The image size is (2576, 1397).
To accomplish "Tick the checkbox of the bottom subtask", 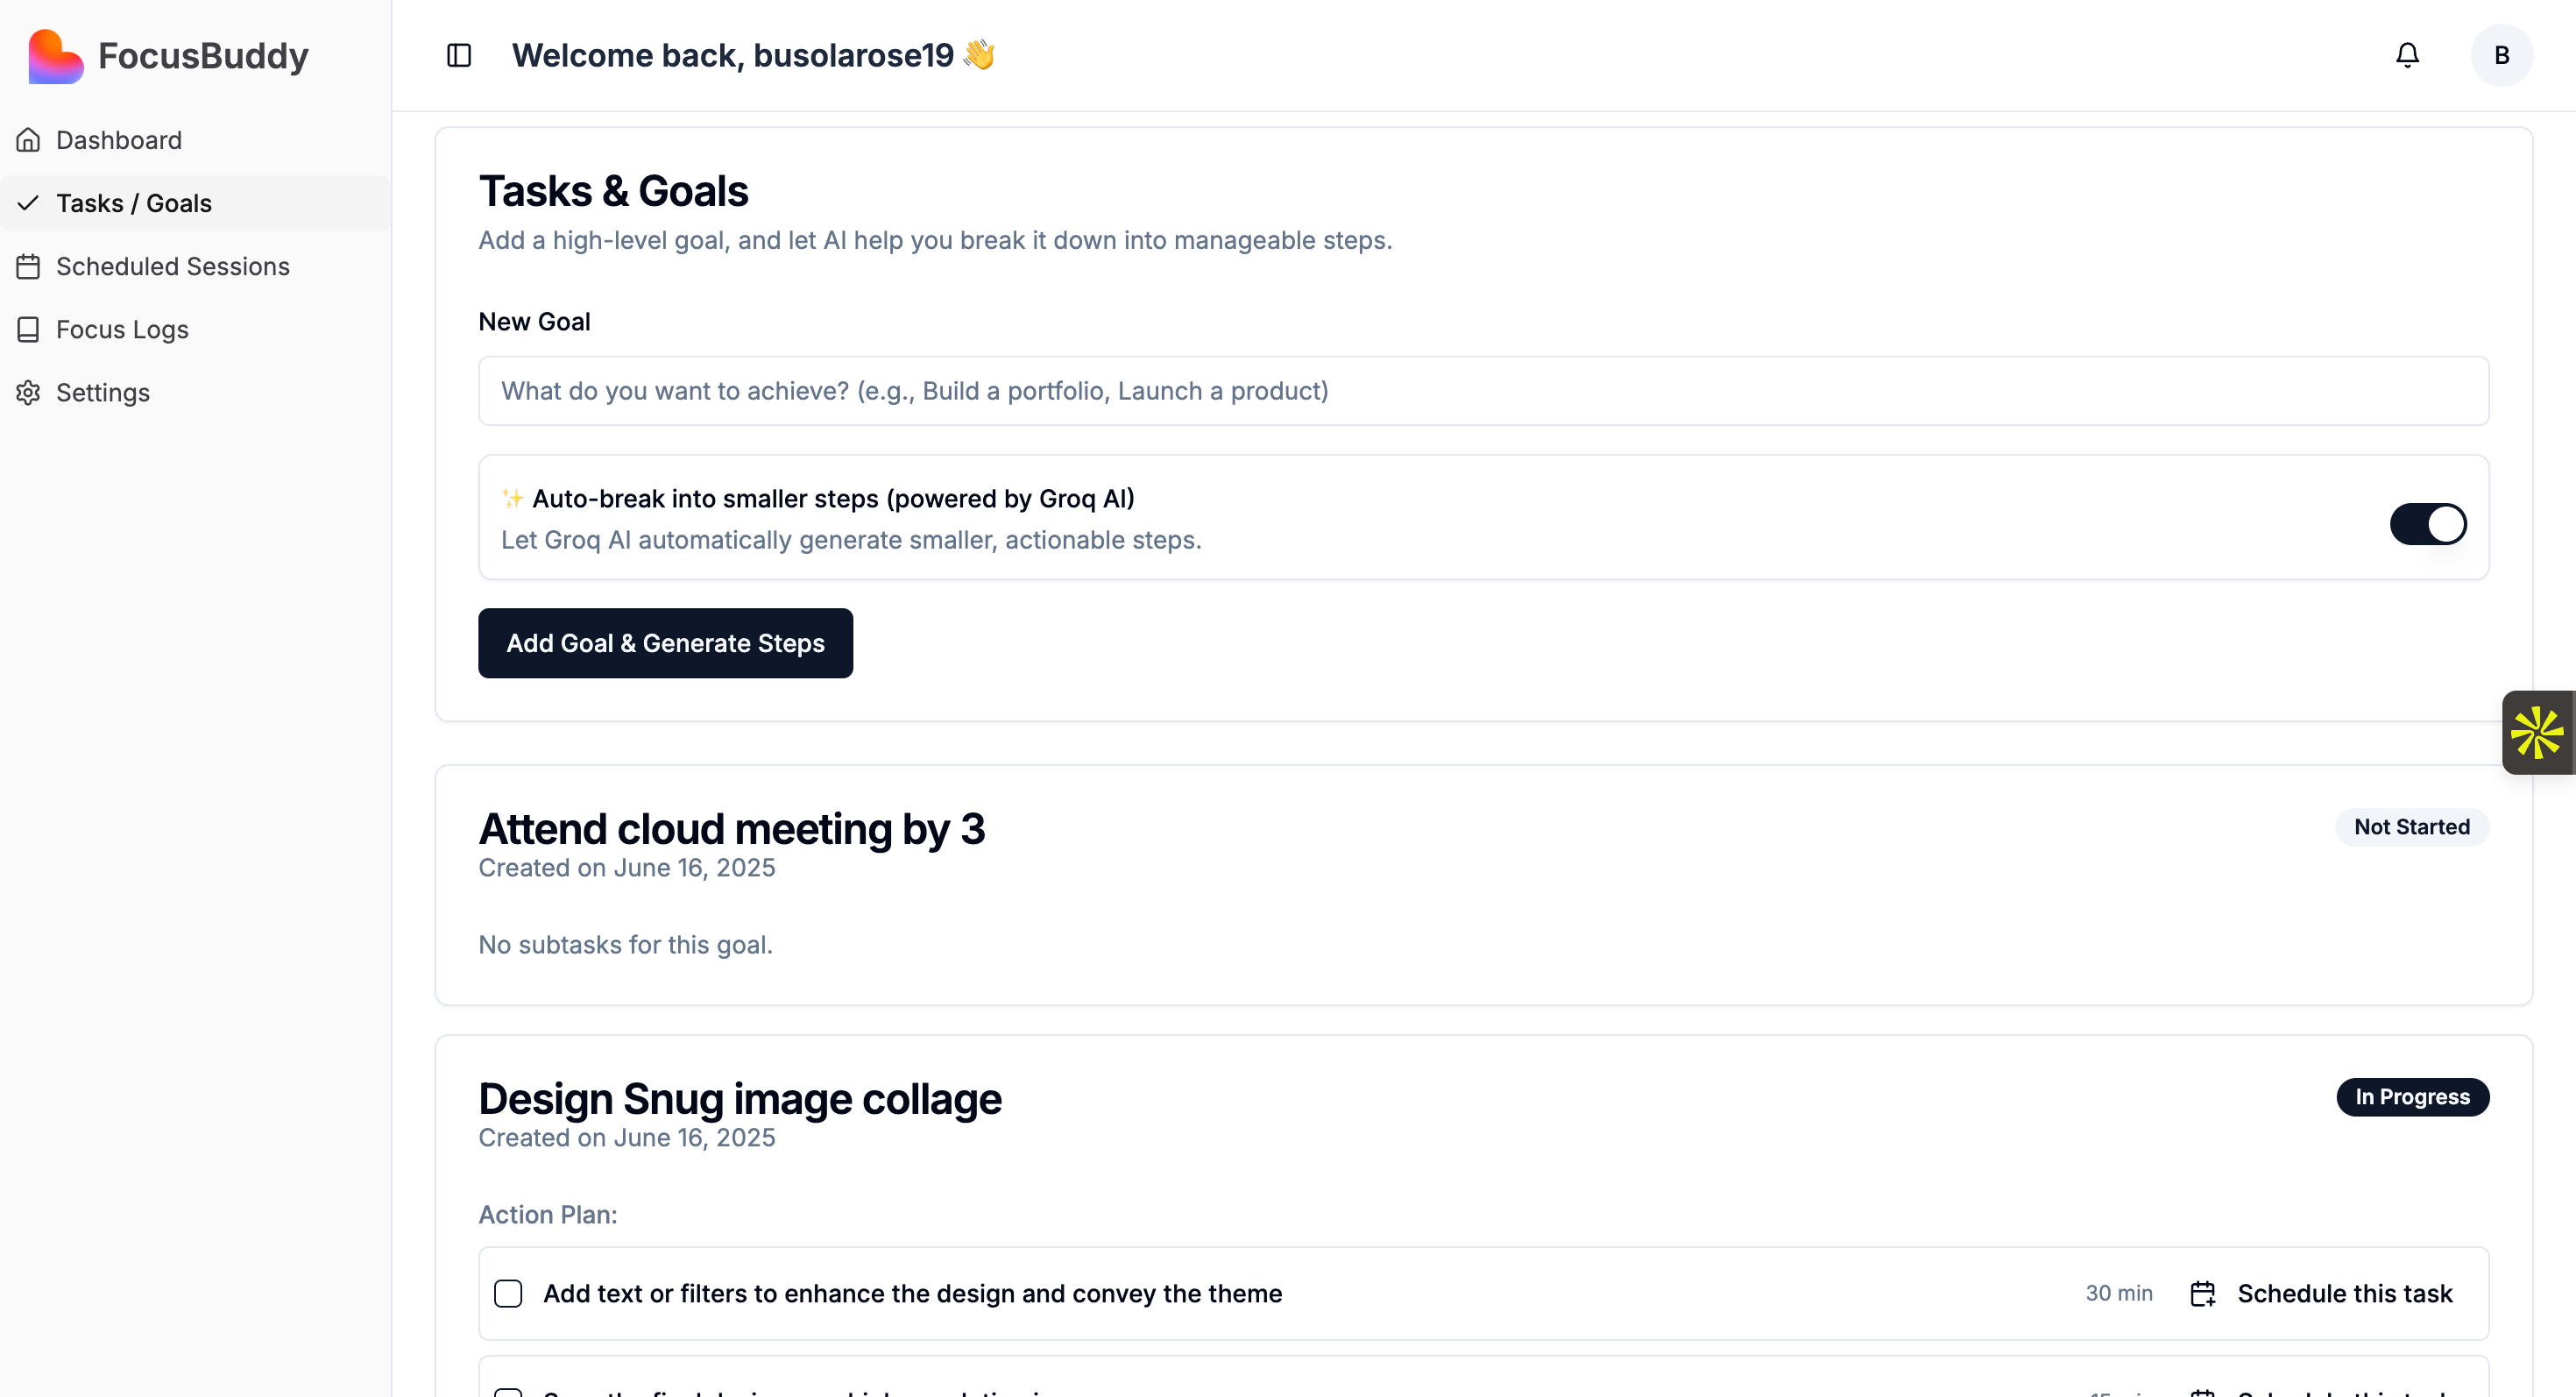I will point(509,1390).
